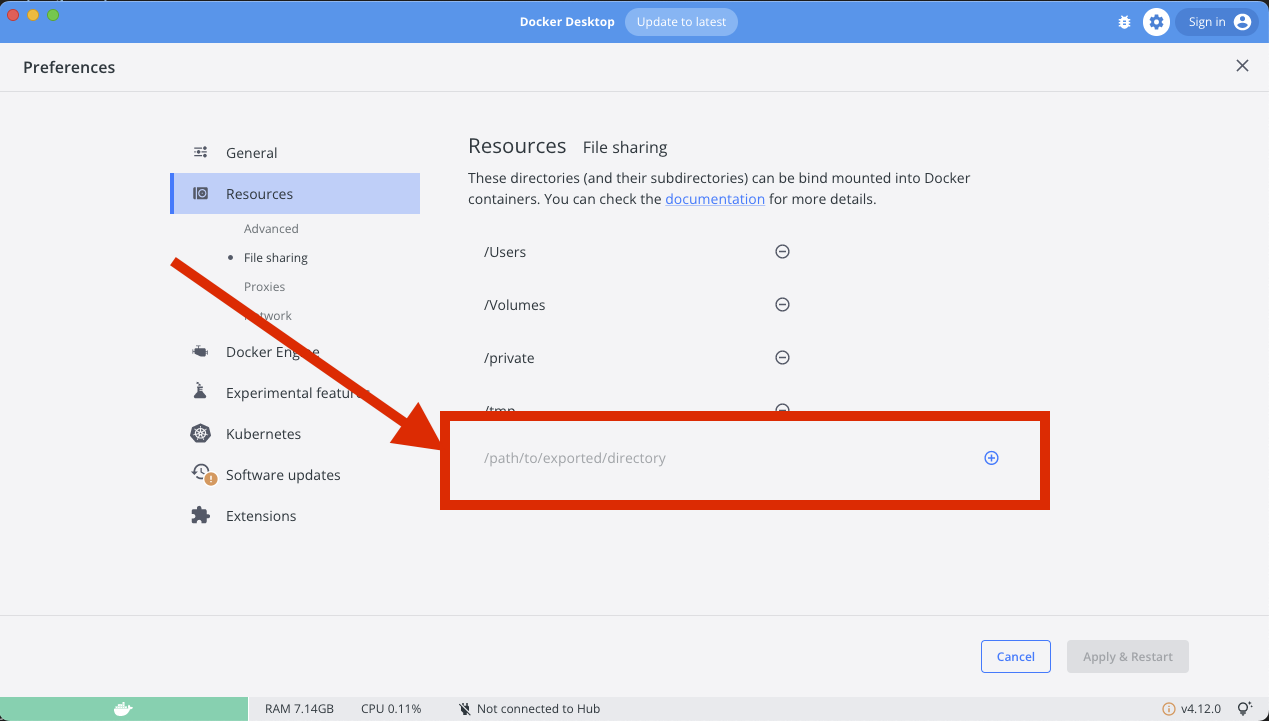Click the Experimental features flask icon

click(200, 392)
